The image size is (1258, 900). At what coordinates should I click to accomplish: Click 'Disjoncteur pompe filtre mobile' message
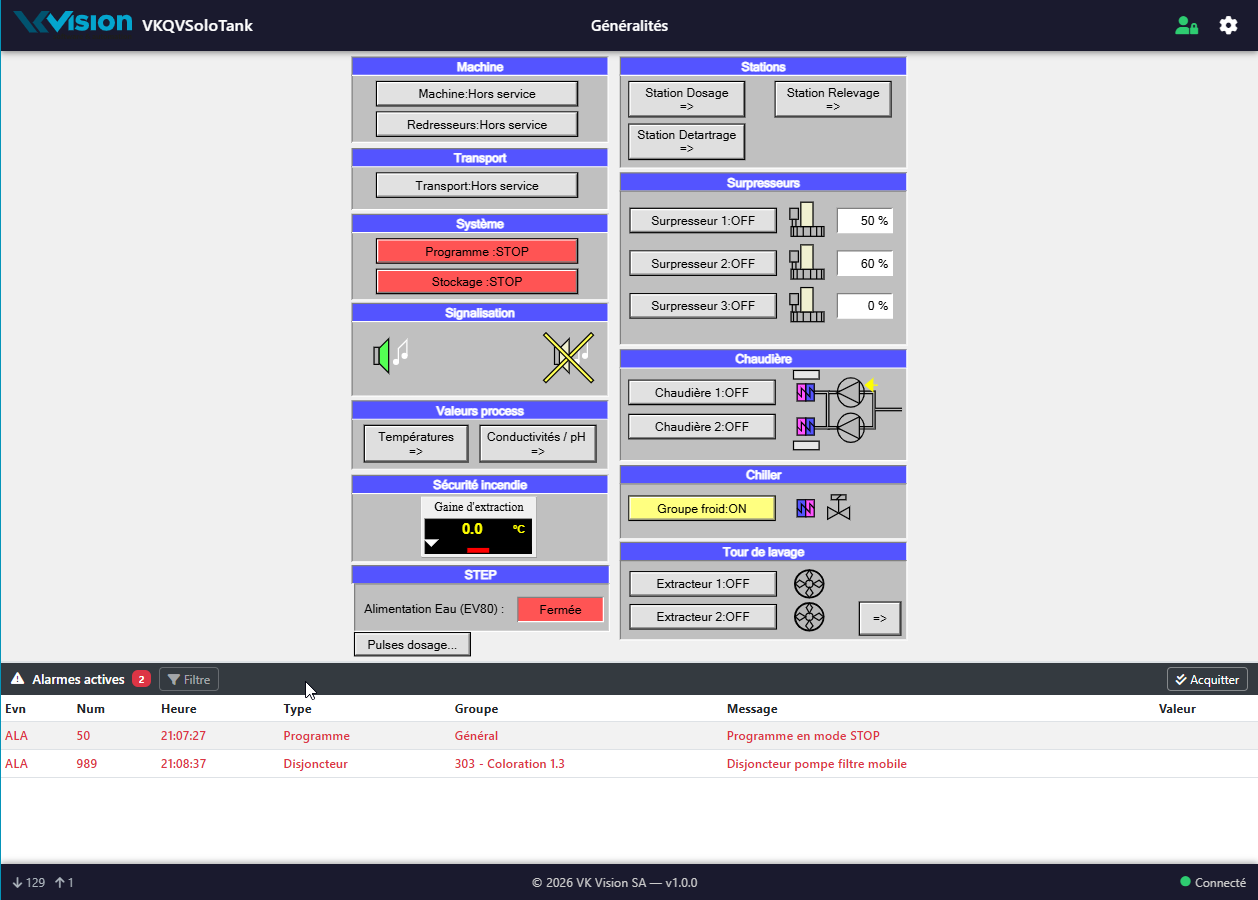(817, 764)
